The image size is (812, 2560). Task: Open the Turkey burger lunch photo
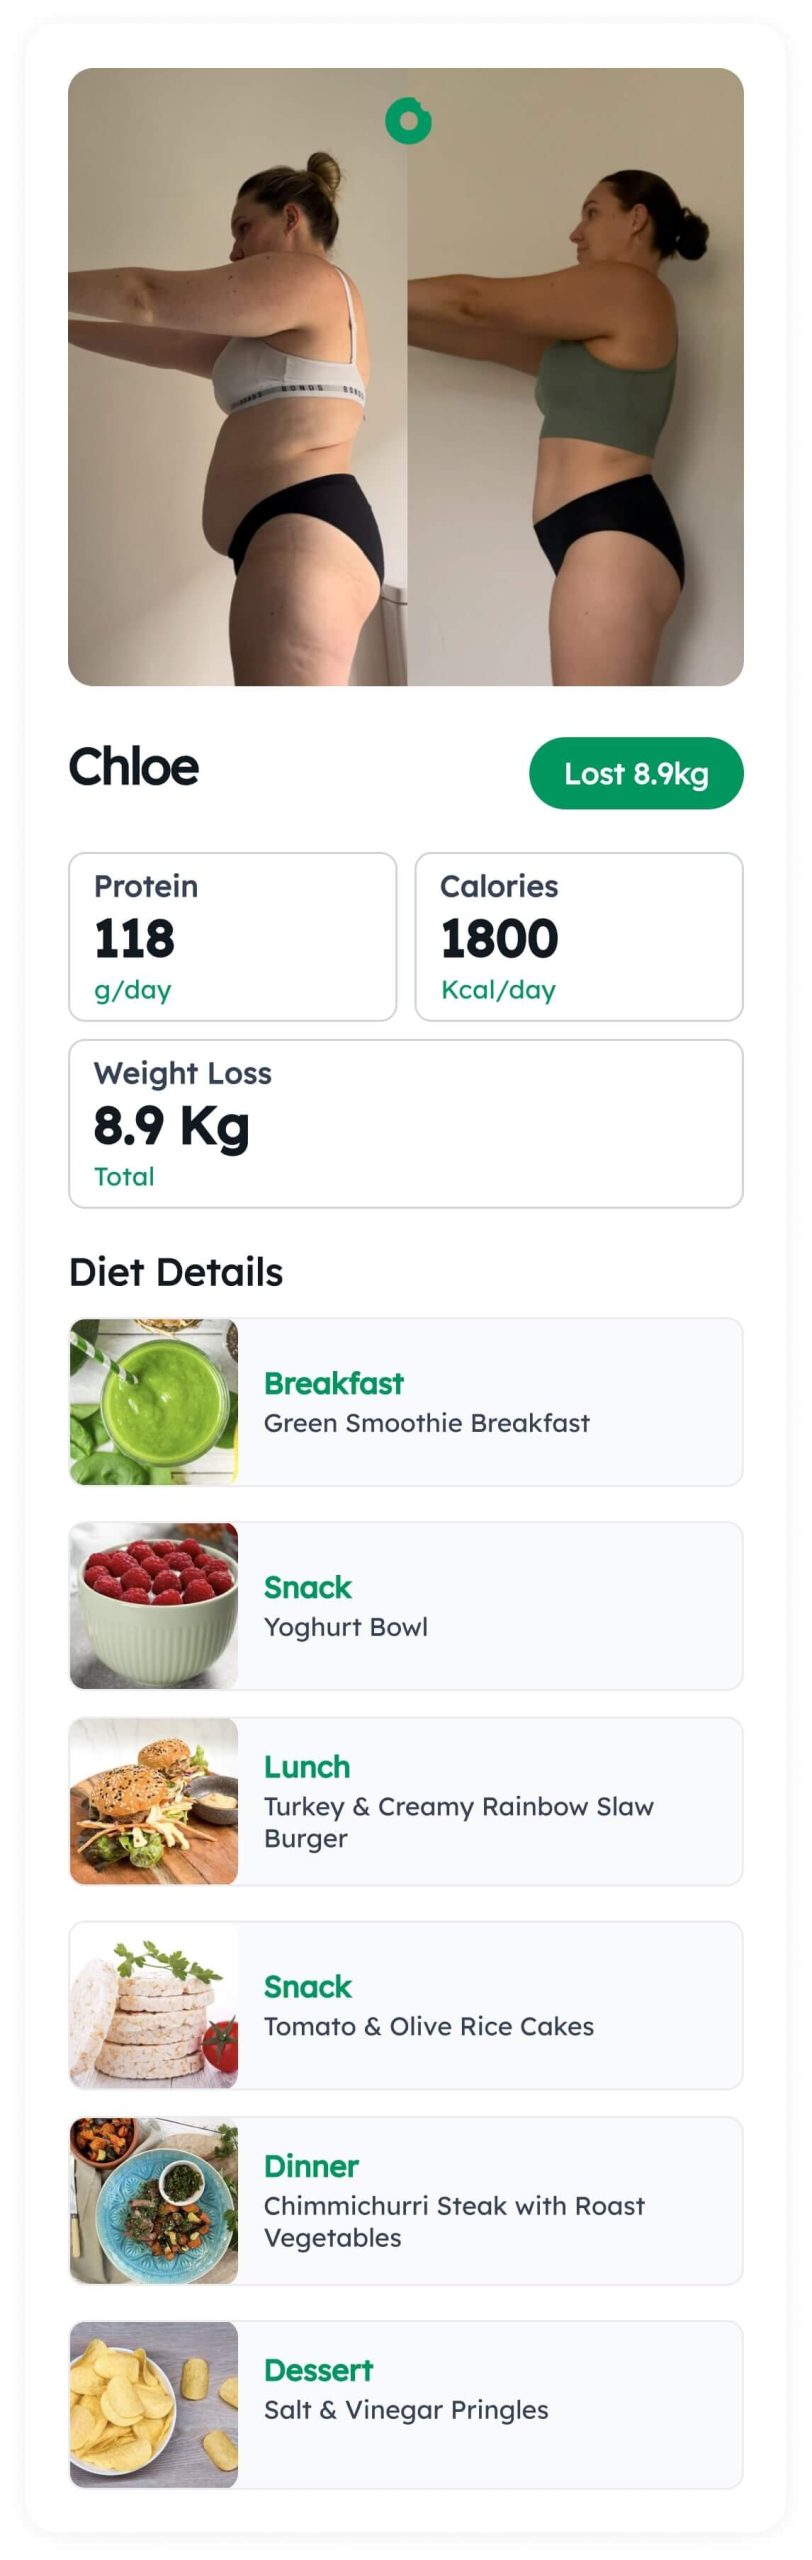pos(154,1801)
